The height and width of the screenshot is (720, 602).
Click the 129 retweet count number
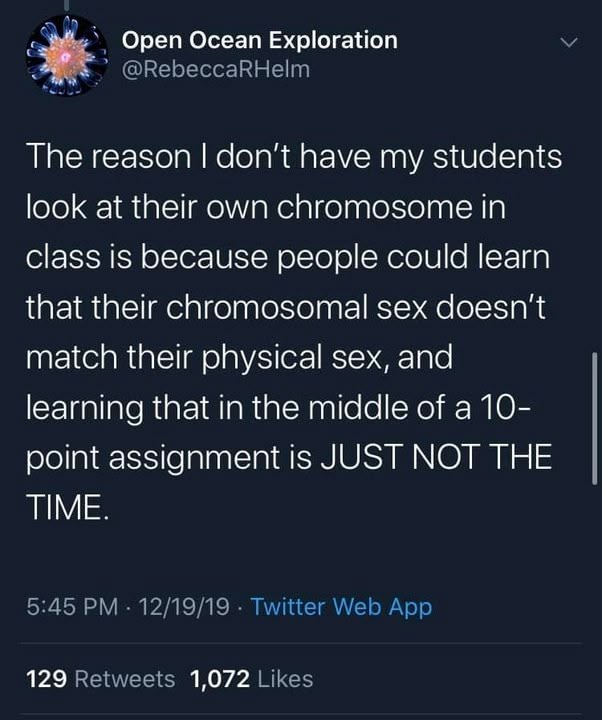pyautogui.click(x=45, y=679)
